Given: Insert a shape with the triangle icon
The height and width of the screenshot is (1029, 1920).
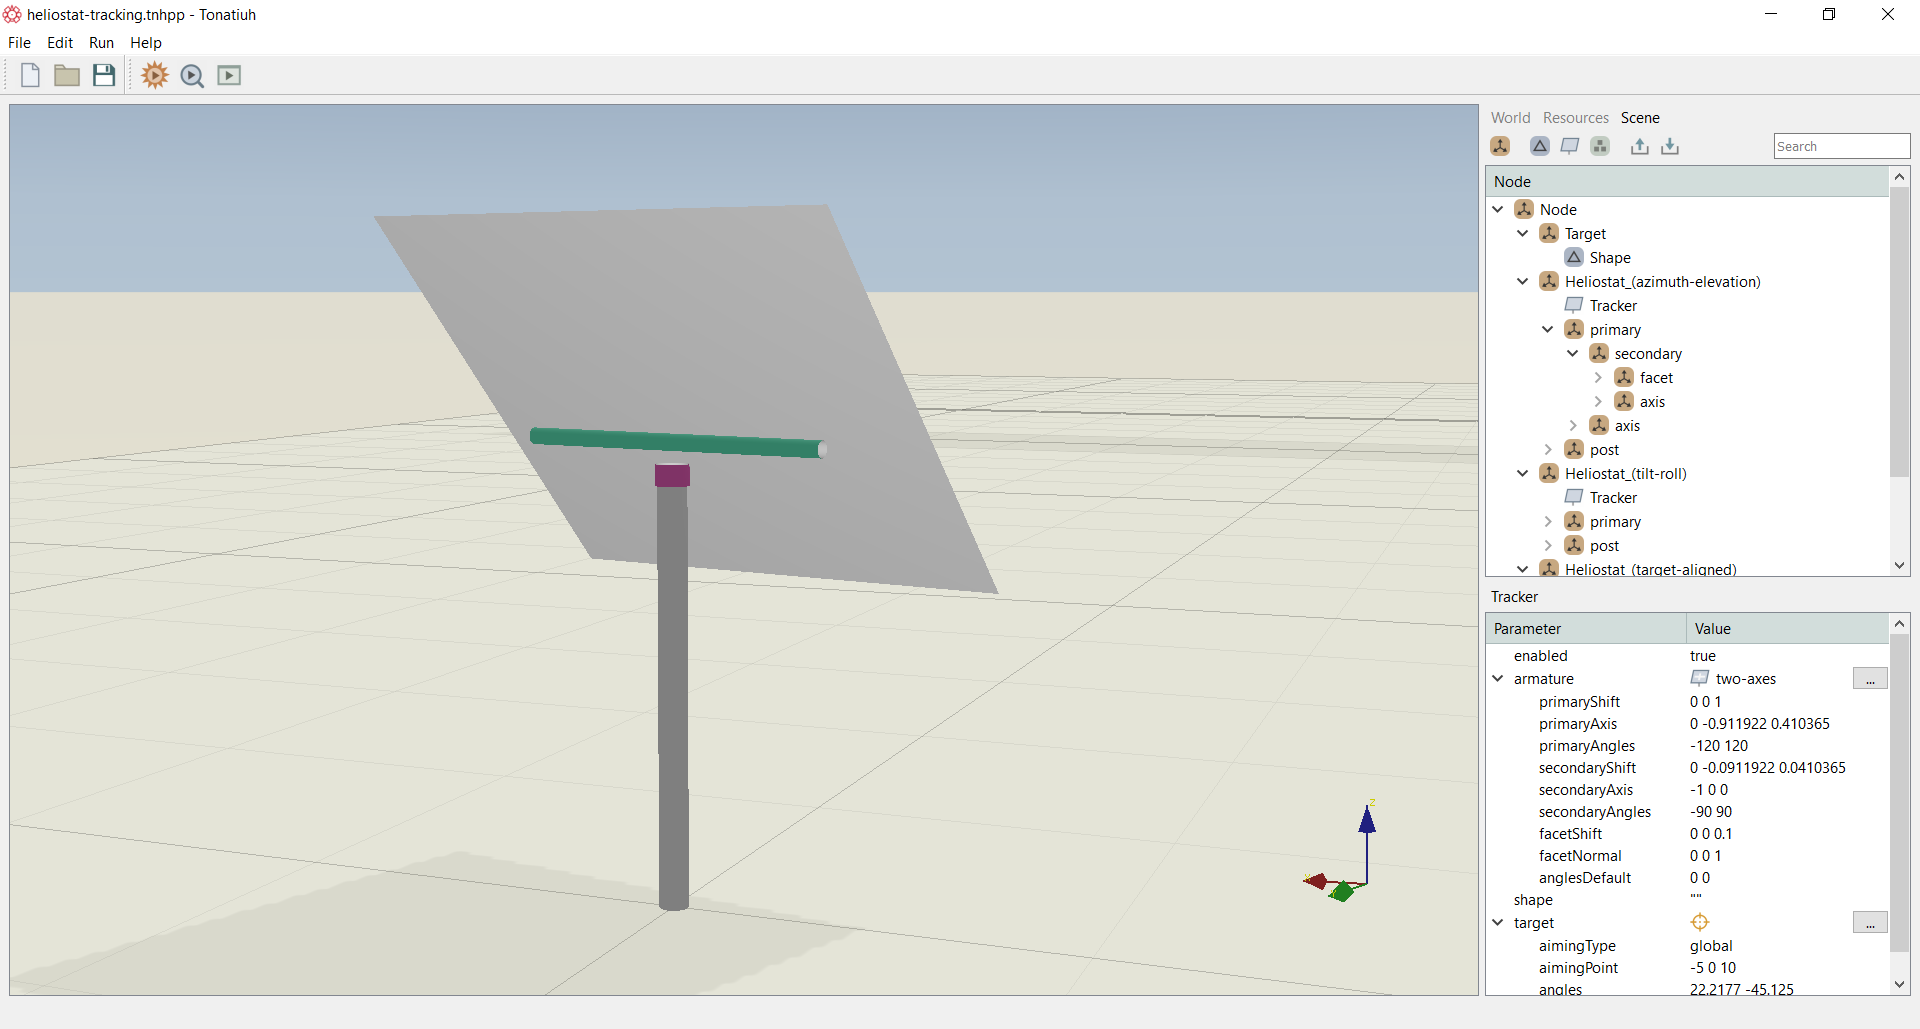Looking at the screenshot, I should tap(1540, 146).
